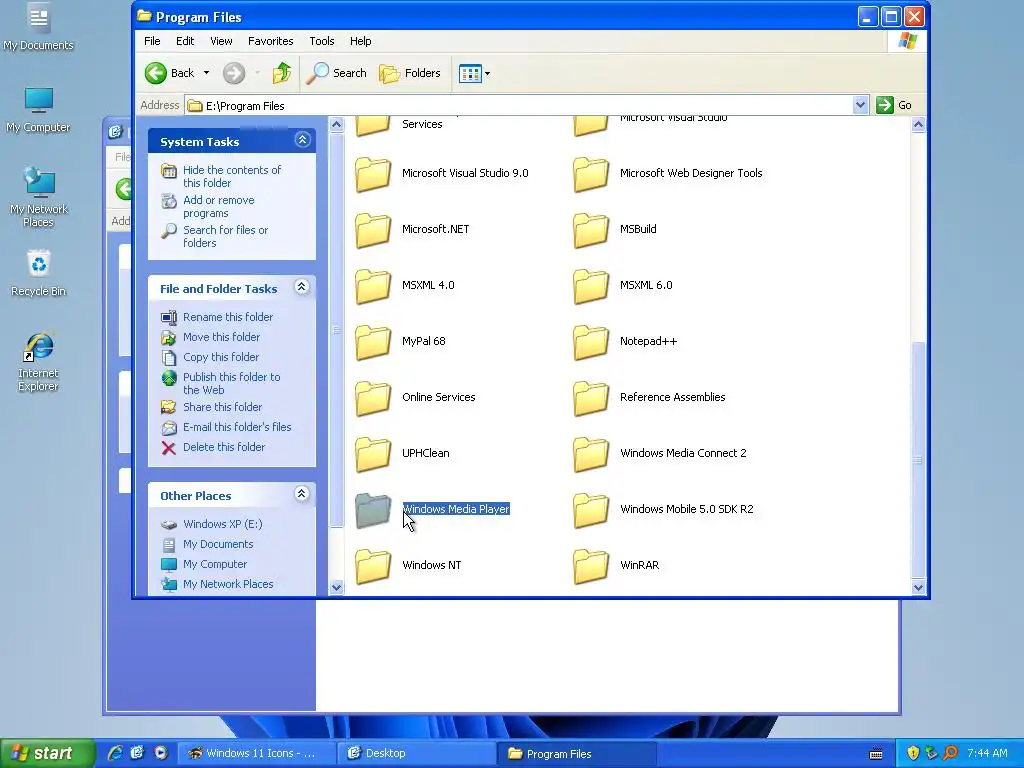The width and height of the screenshot is (1024, 768).
Task: Open the Search toolbar button
Action: pos(337,73)
